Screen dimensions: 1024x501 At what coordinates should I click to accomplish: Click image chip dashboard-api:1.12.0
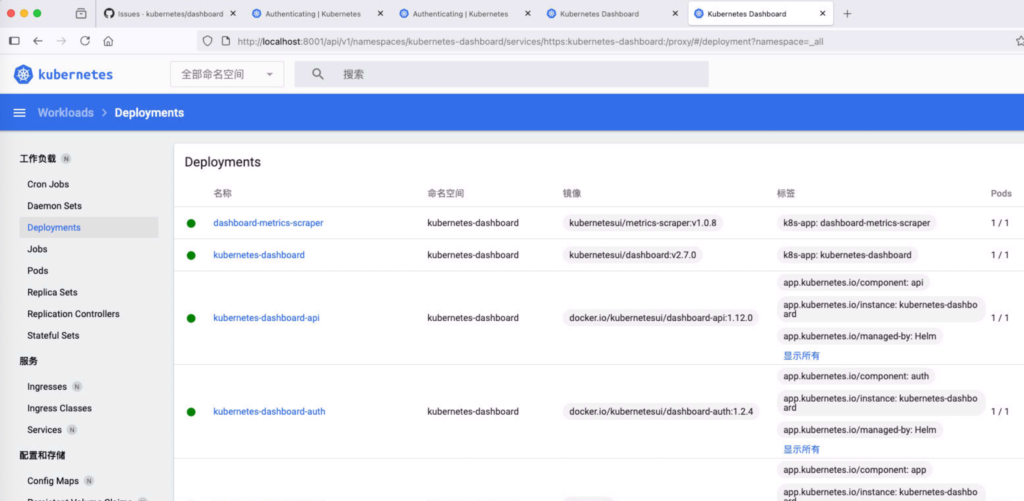pyautogui.click(x=661, y=318)
